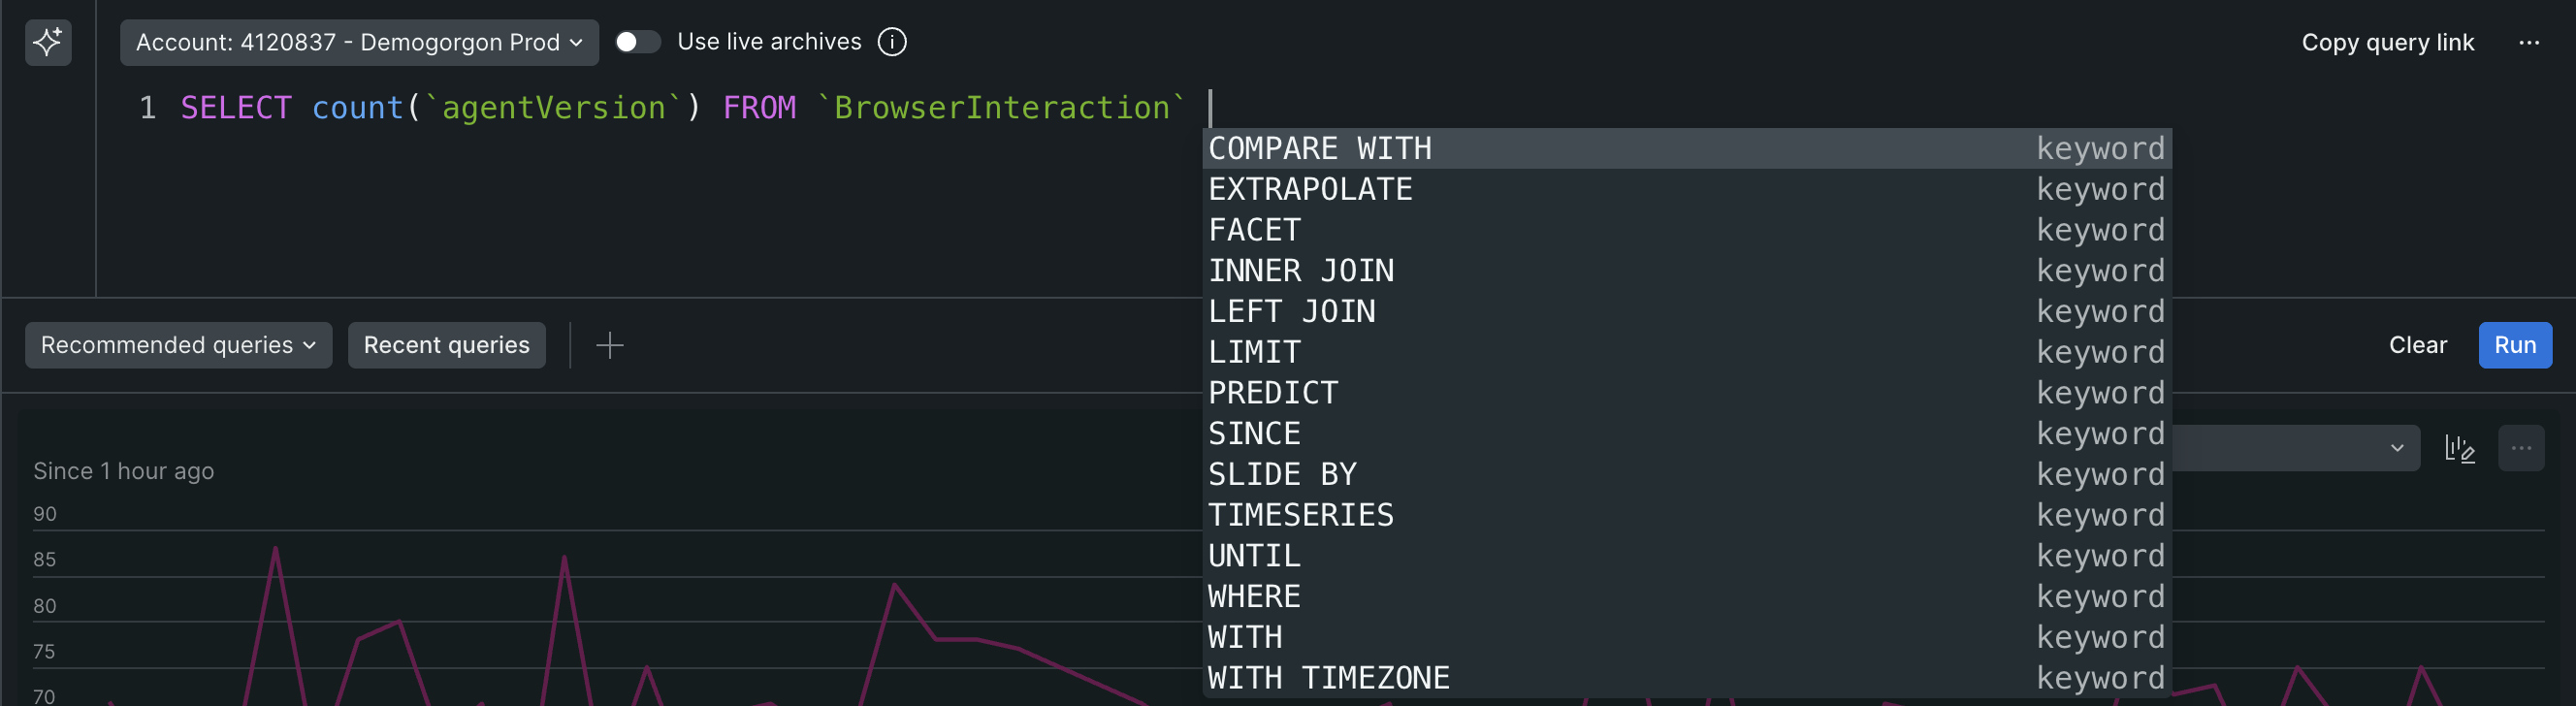Add a new query with the plus icon
Image resolution: width=2576 pixels, height=706 pixels.
click(609, 344)
